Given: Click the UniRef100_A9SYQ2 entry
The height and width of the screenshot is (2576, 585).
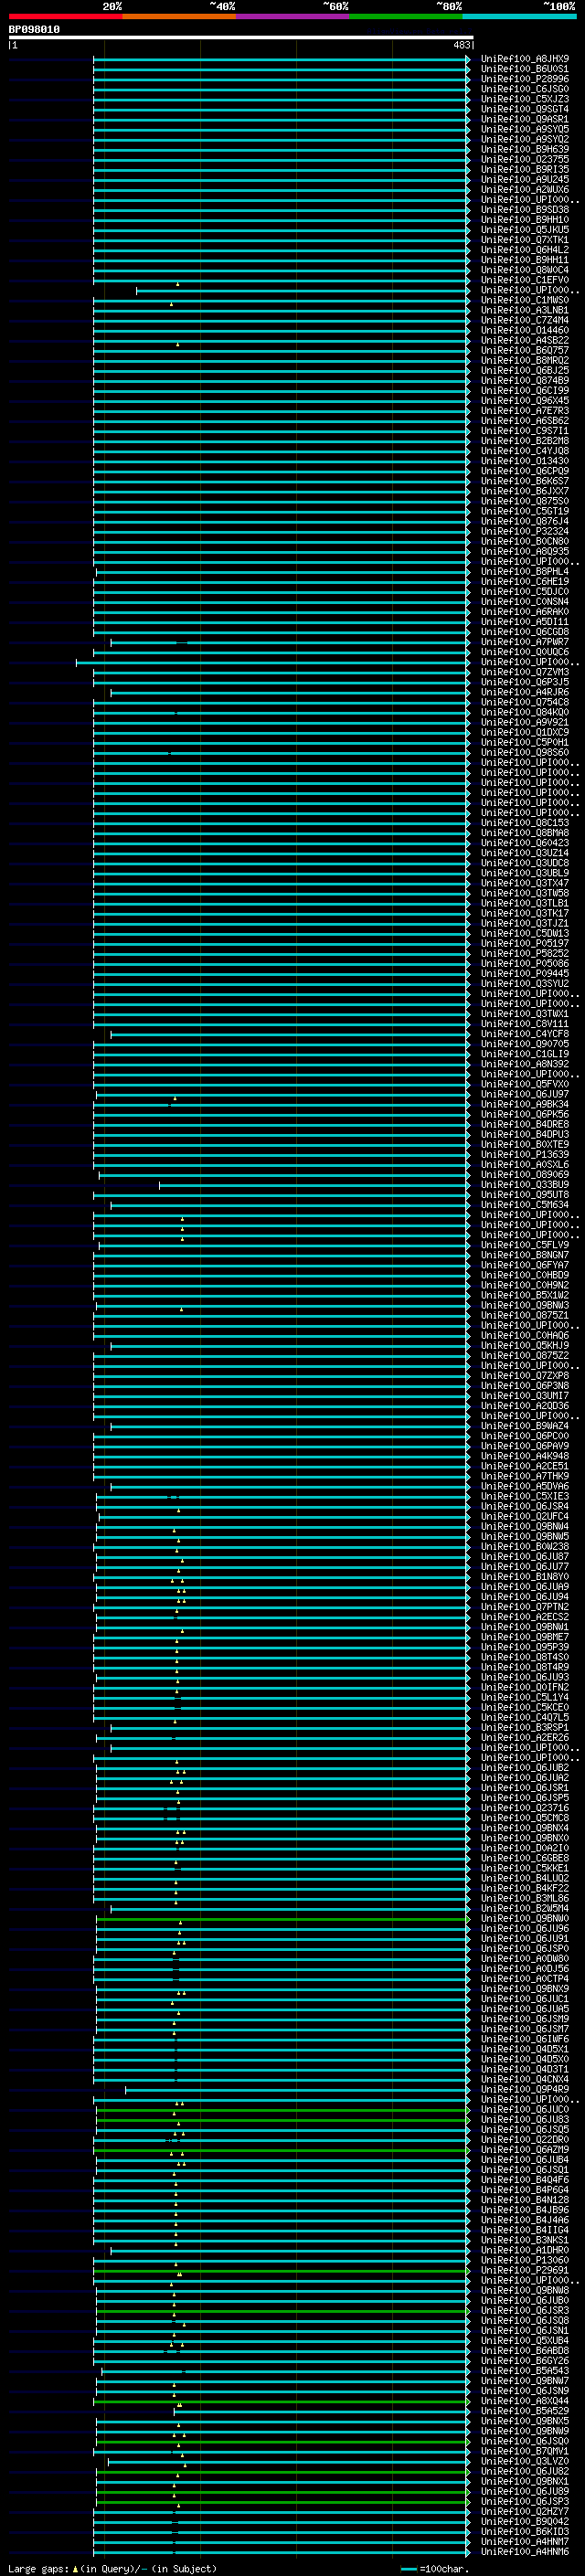Looking at the screenshot, I should 525,139.
